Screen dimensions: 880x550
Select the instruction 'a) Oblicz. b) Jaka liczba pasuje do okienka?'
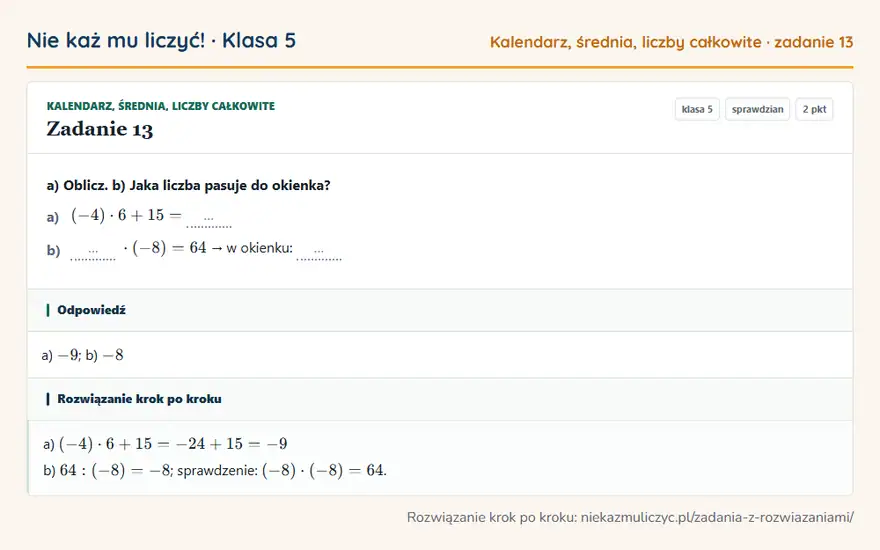[189, 185]
